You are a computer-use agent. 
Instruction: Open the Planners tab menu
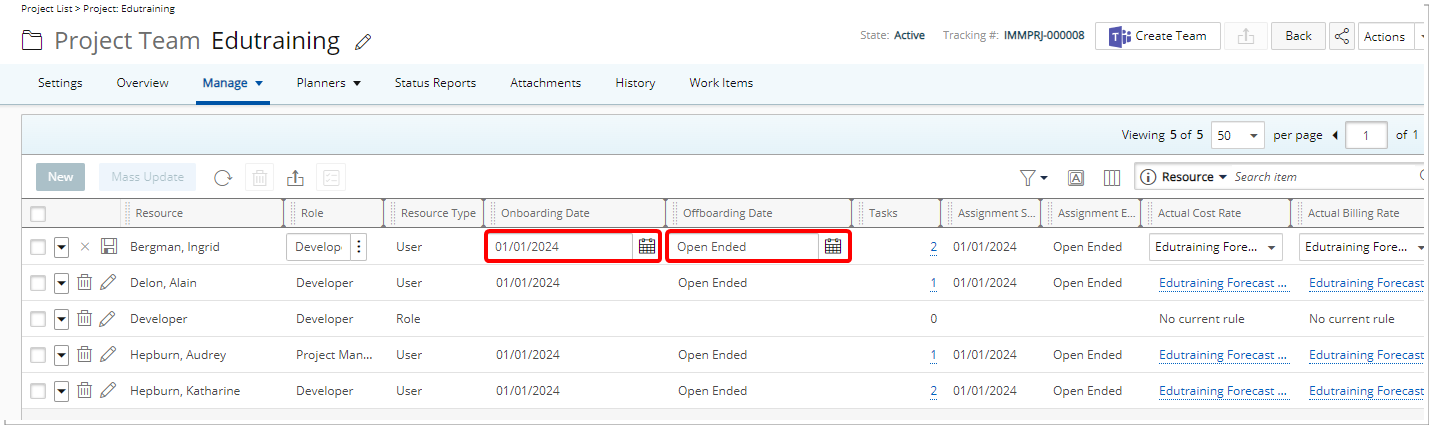coord(328,83)
